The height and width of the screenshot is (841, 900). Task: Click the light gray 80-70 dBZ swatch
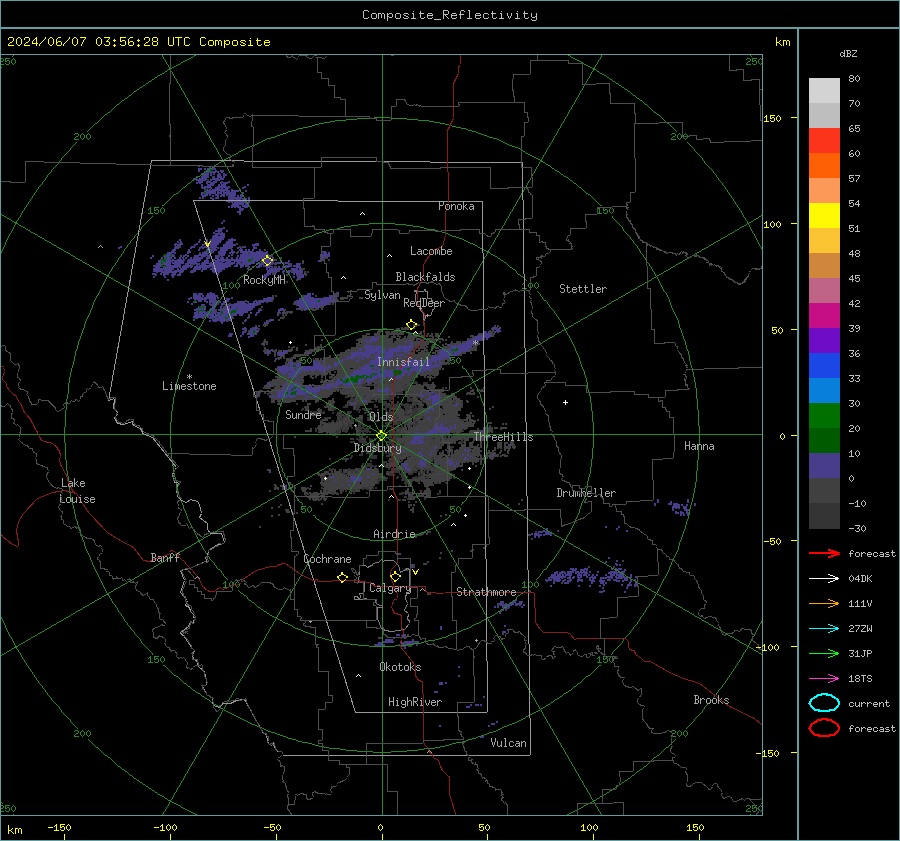[x=824, y=91]
